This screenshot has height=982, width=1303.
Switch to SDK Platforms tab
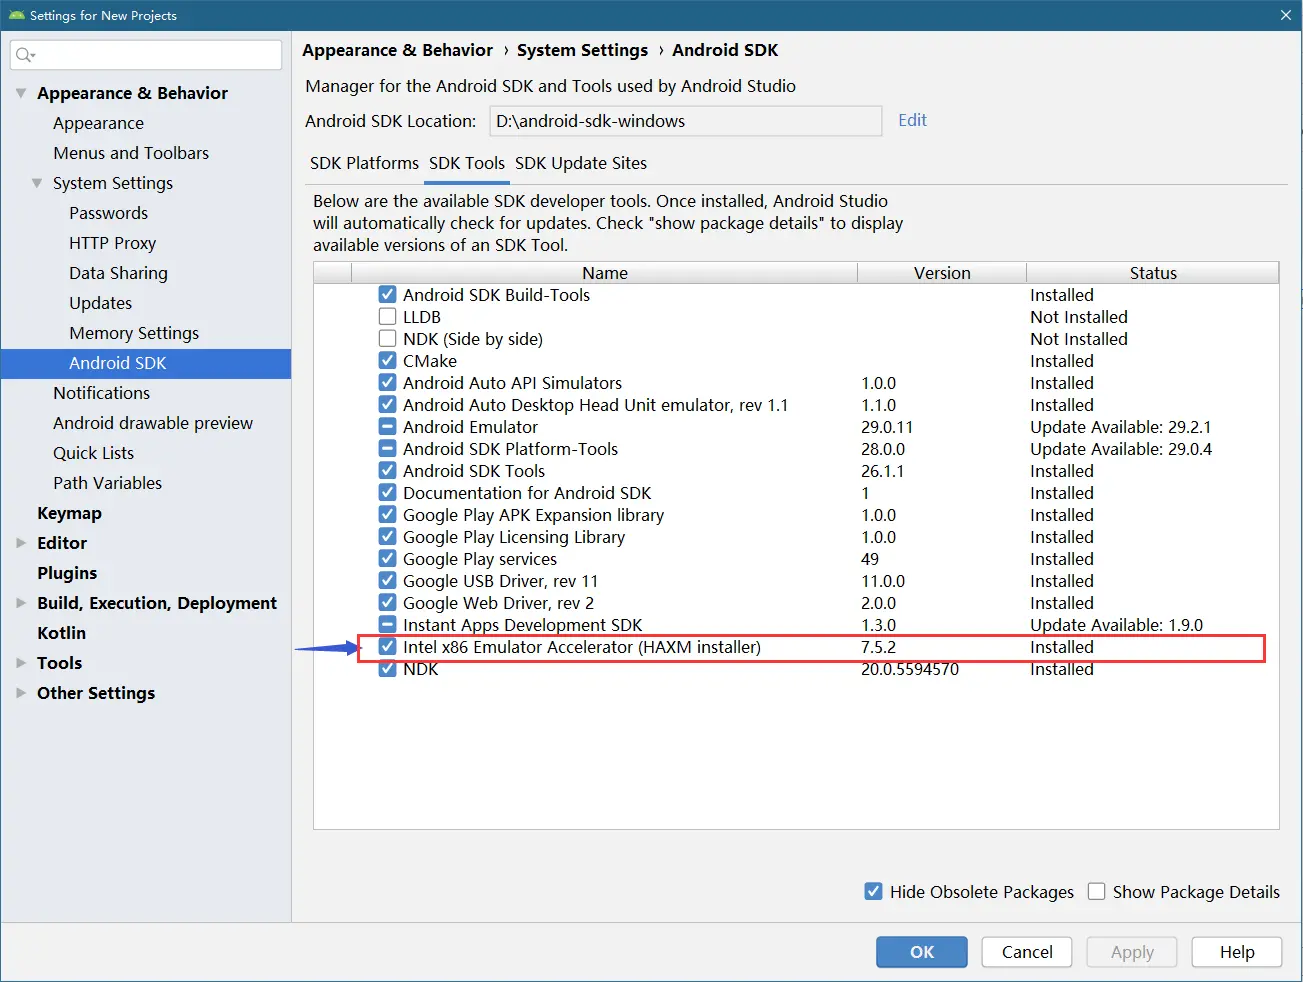[x=364, y=163]
